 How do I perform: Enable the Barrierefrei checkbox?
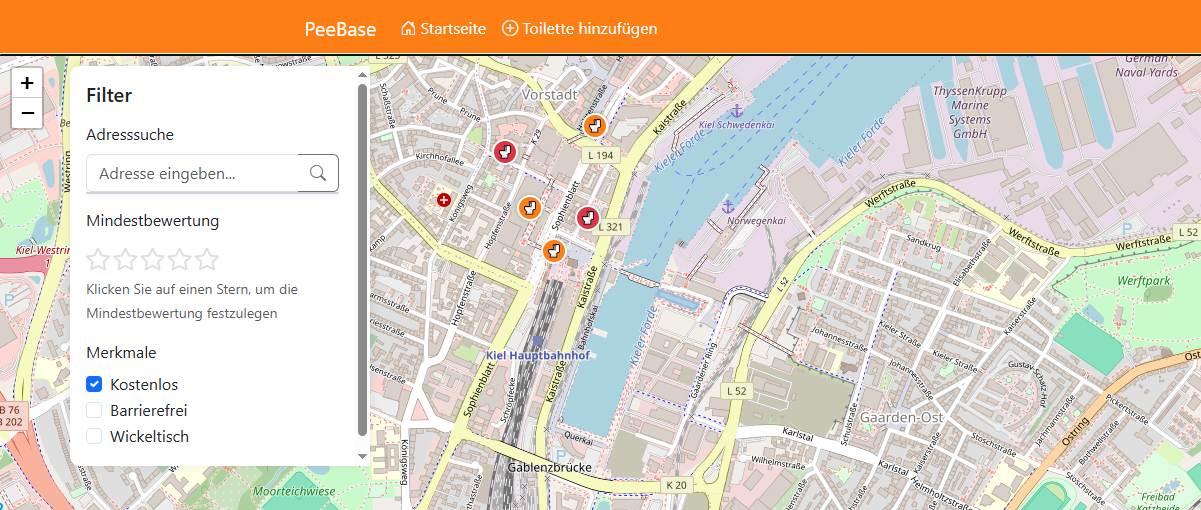click(95, 410)
